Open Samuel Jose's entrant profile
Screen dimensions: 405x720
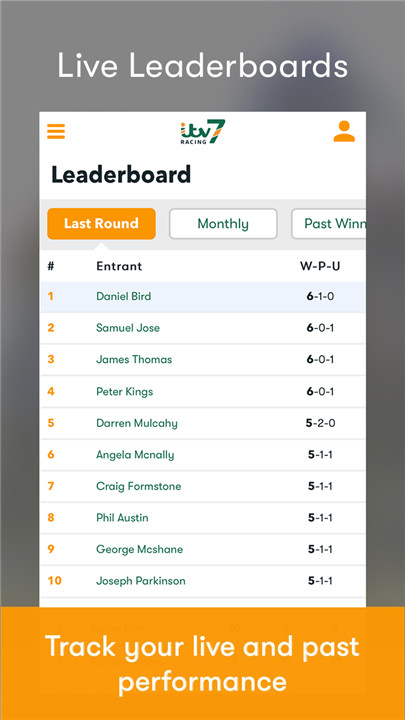click(128, 328)
